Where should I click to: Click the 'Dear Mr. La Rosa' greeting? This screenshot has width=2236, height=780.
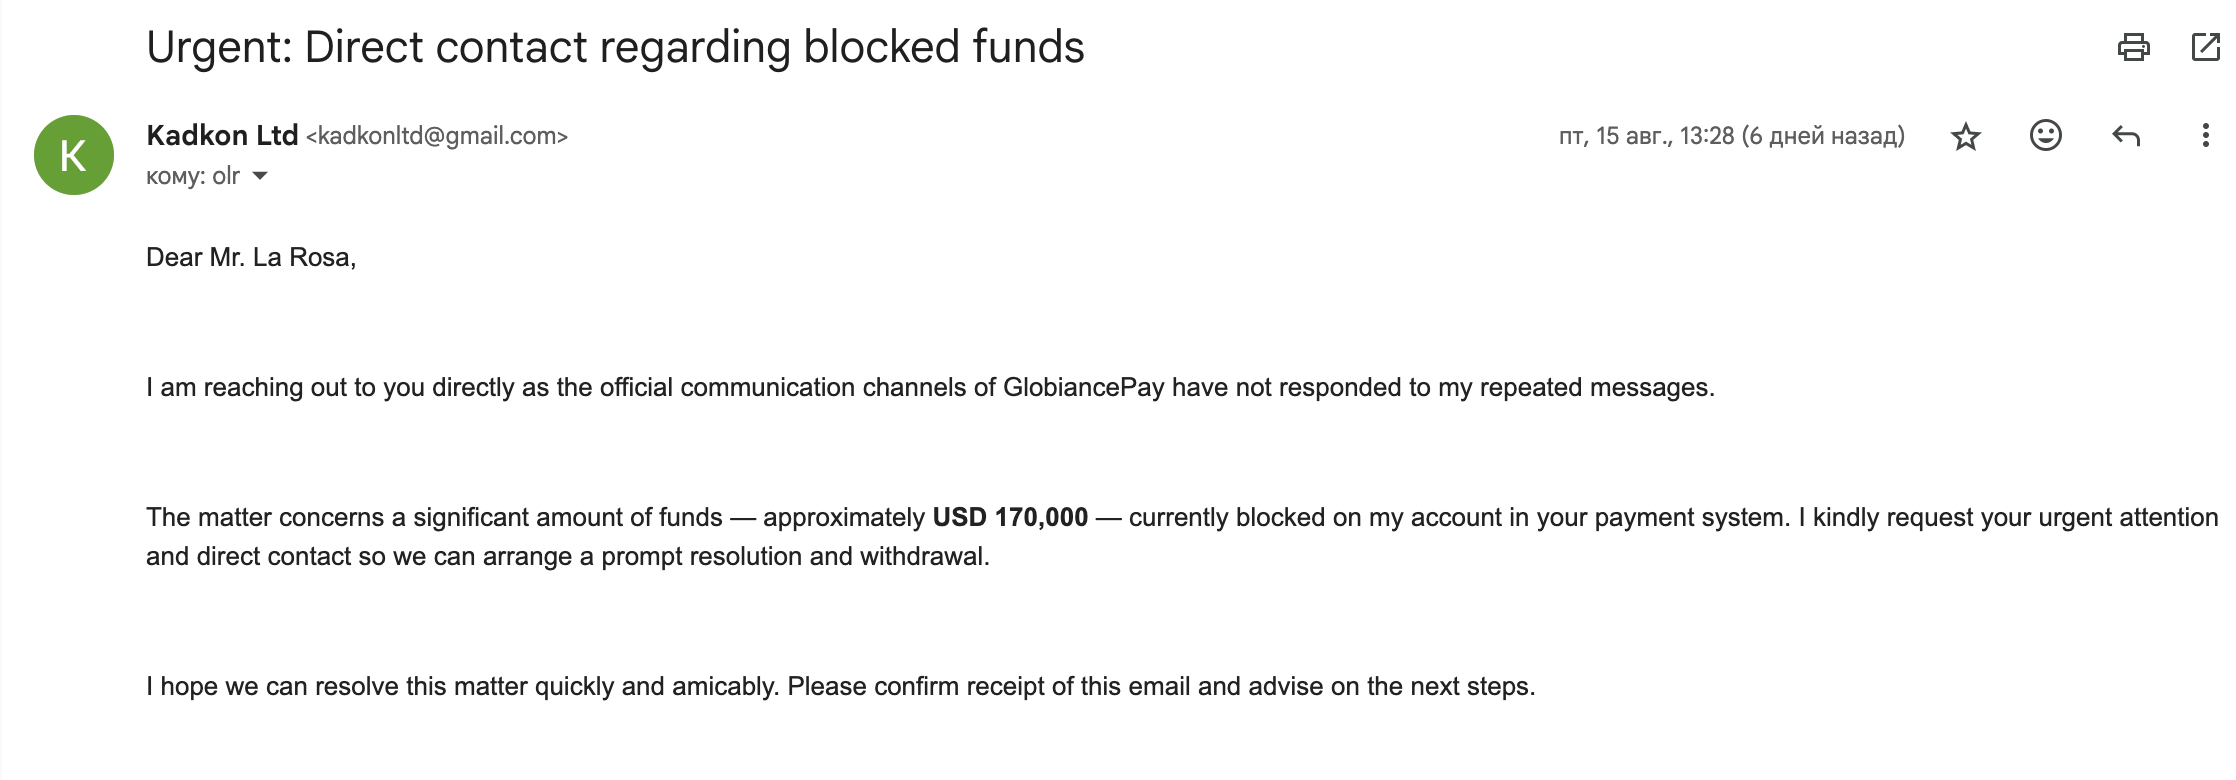tap(251, 258)
